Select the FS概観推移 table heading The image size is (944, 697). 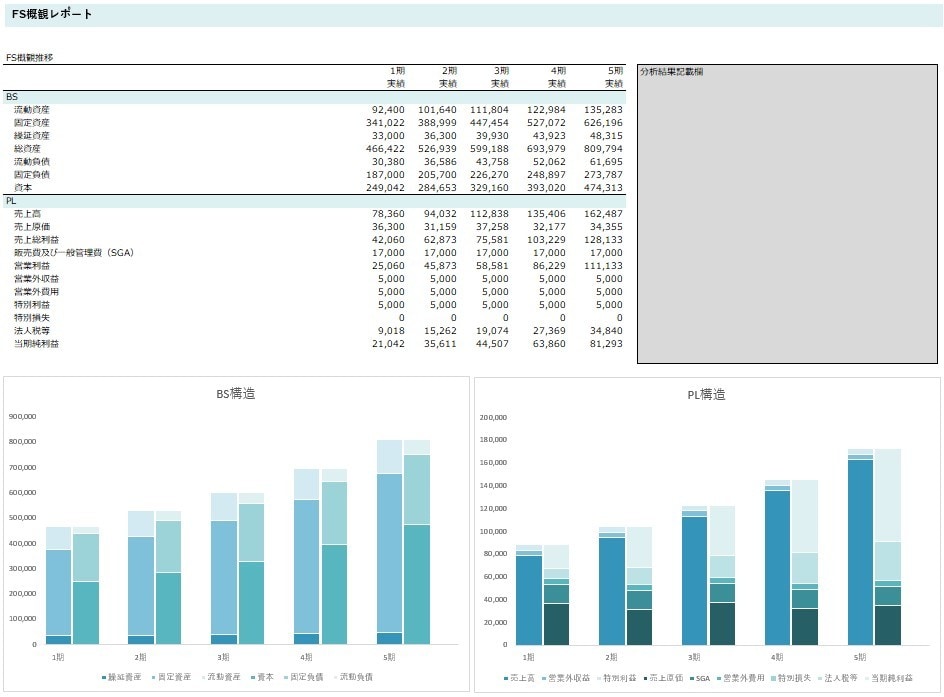(30, 58)
